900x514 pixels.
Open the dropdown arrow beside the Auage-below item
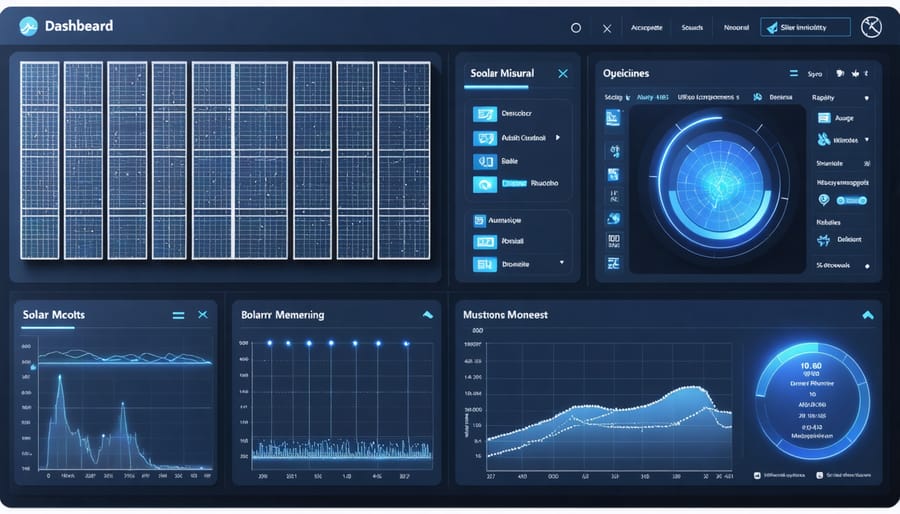click(x=867, y=139)
